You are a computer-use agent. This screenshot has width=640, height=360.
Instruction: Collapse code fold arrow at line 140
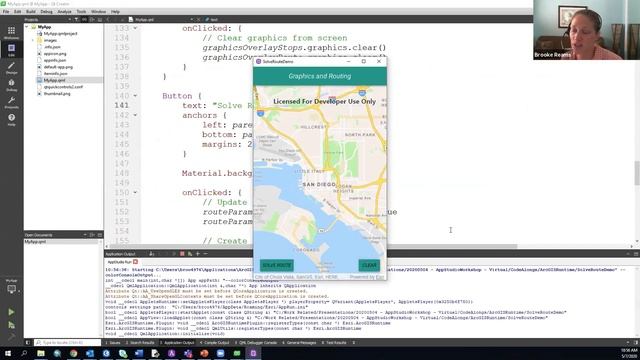pos(135,96)
